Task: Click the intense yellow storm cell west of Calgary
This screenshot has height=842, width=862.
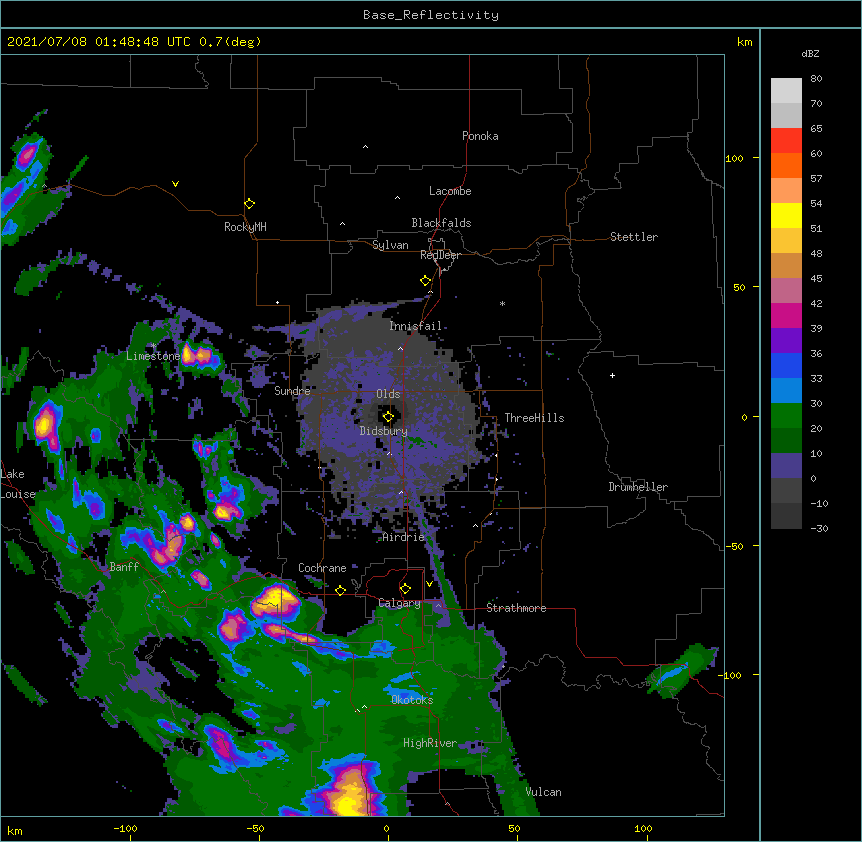Action: pos(276,600)
